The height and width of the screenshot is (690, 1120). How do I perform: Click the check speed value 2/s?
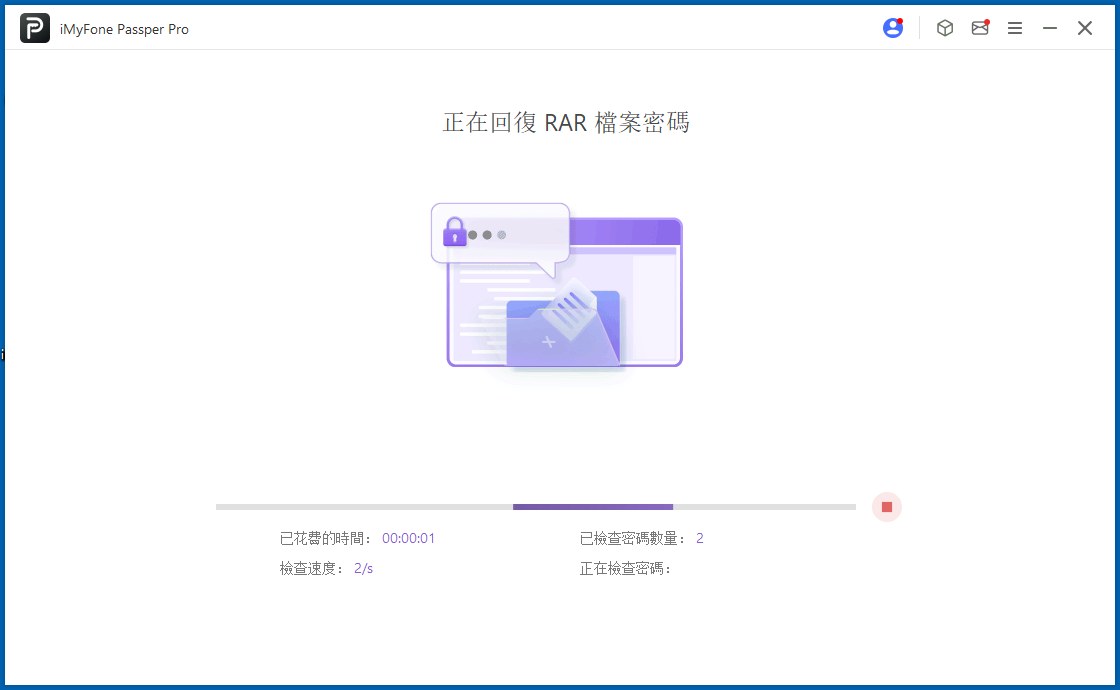(x=364, y=569)
